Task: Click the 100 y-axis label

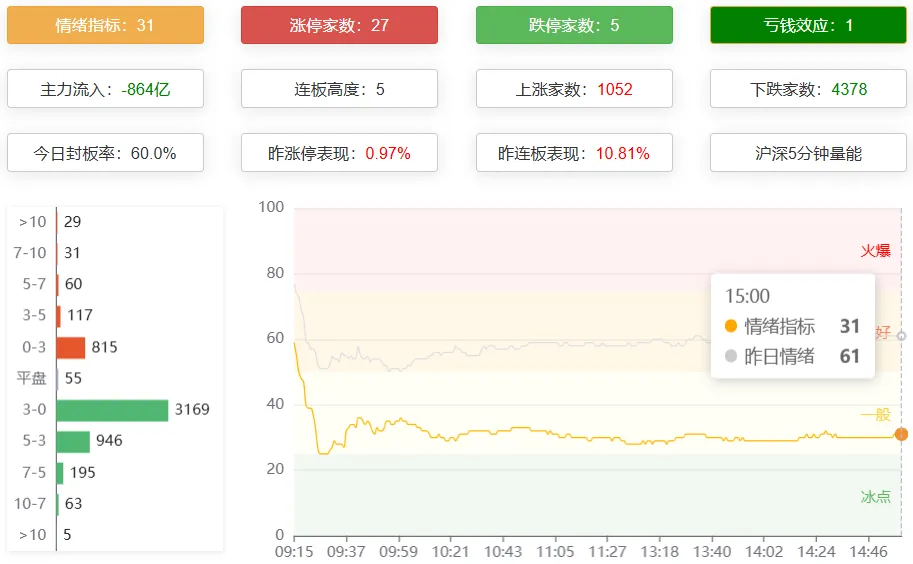Action: point(271,207)
